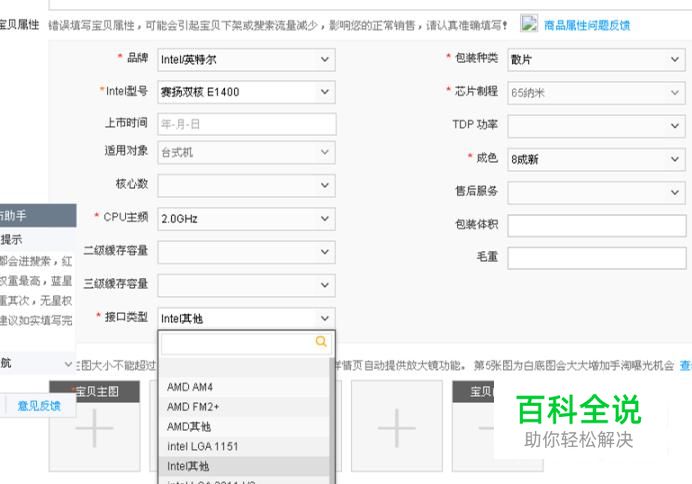Expand the TDP 功率 dropdown
The image size is (692, 484).
click(x=596, y=126)
